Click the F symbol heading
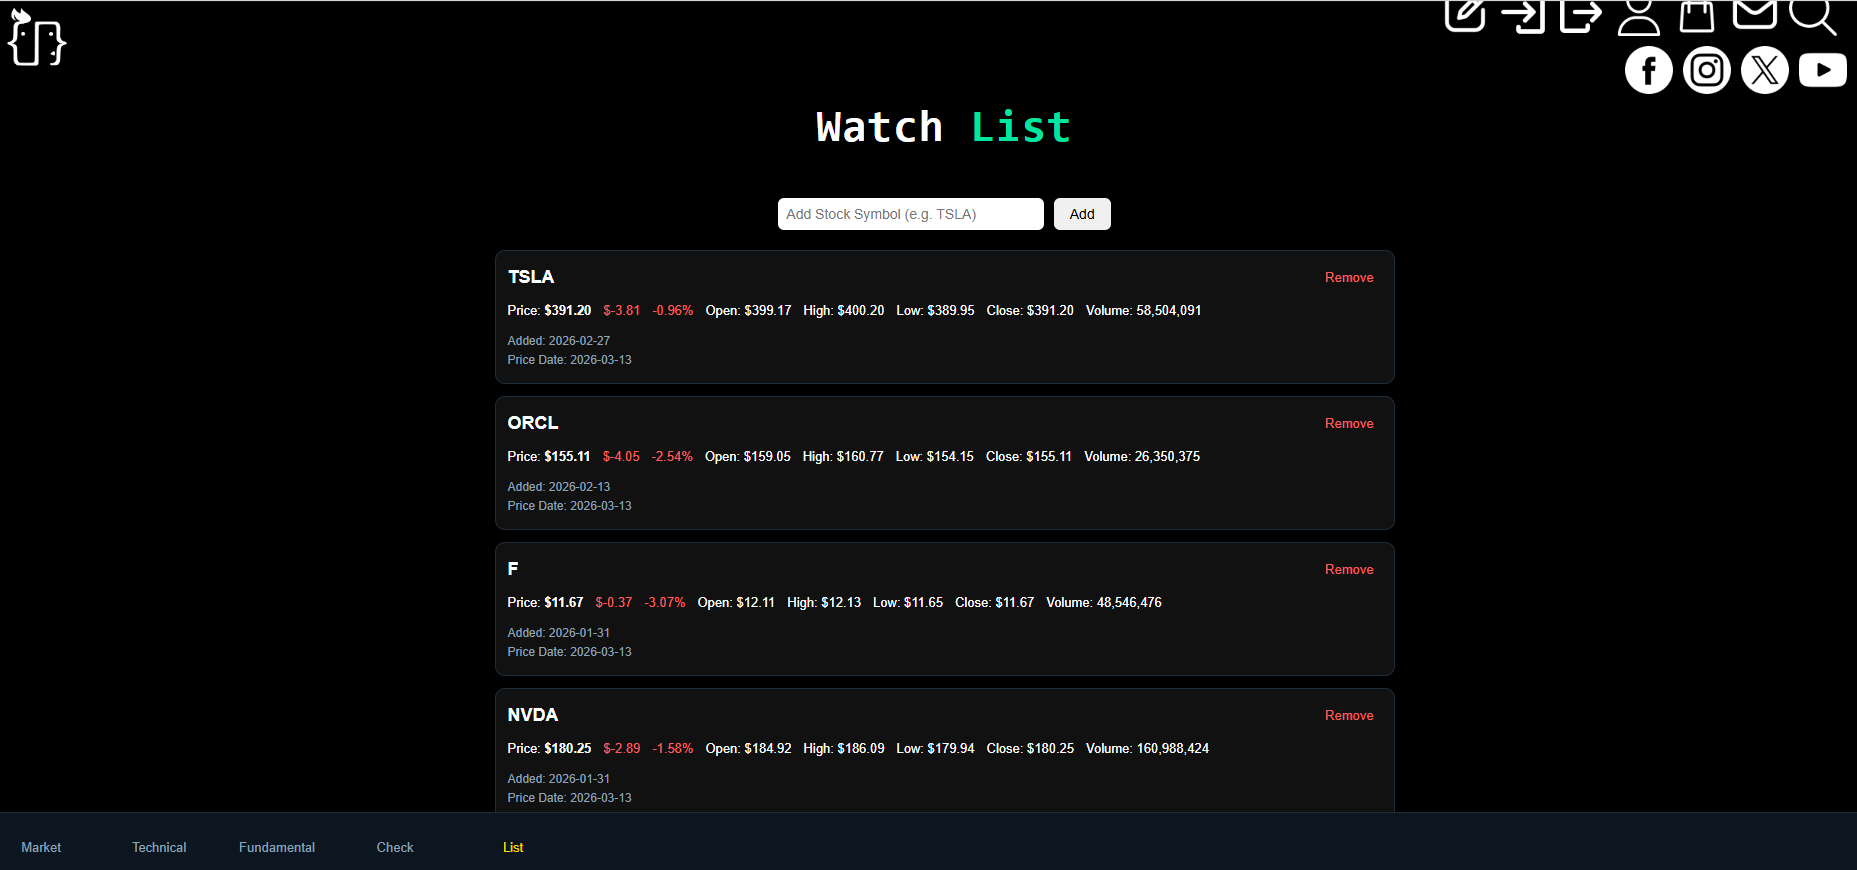 click(513, 569)
